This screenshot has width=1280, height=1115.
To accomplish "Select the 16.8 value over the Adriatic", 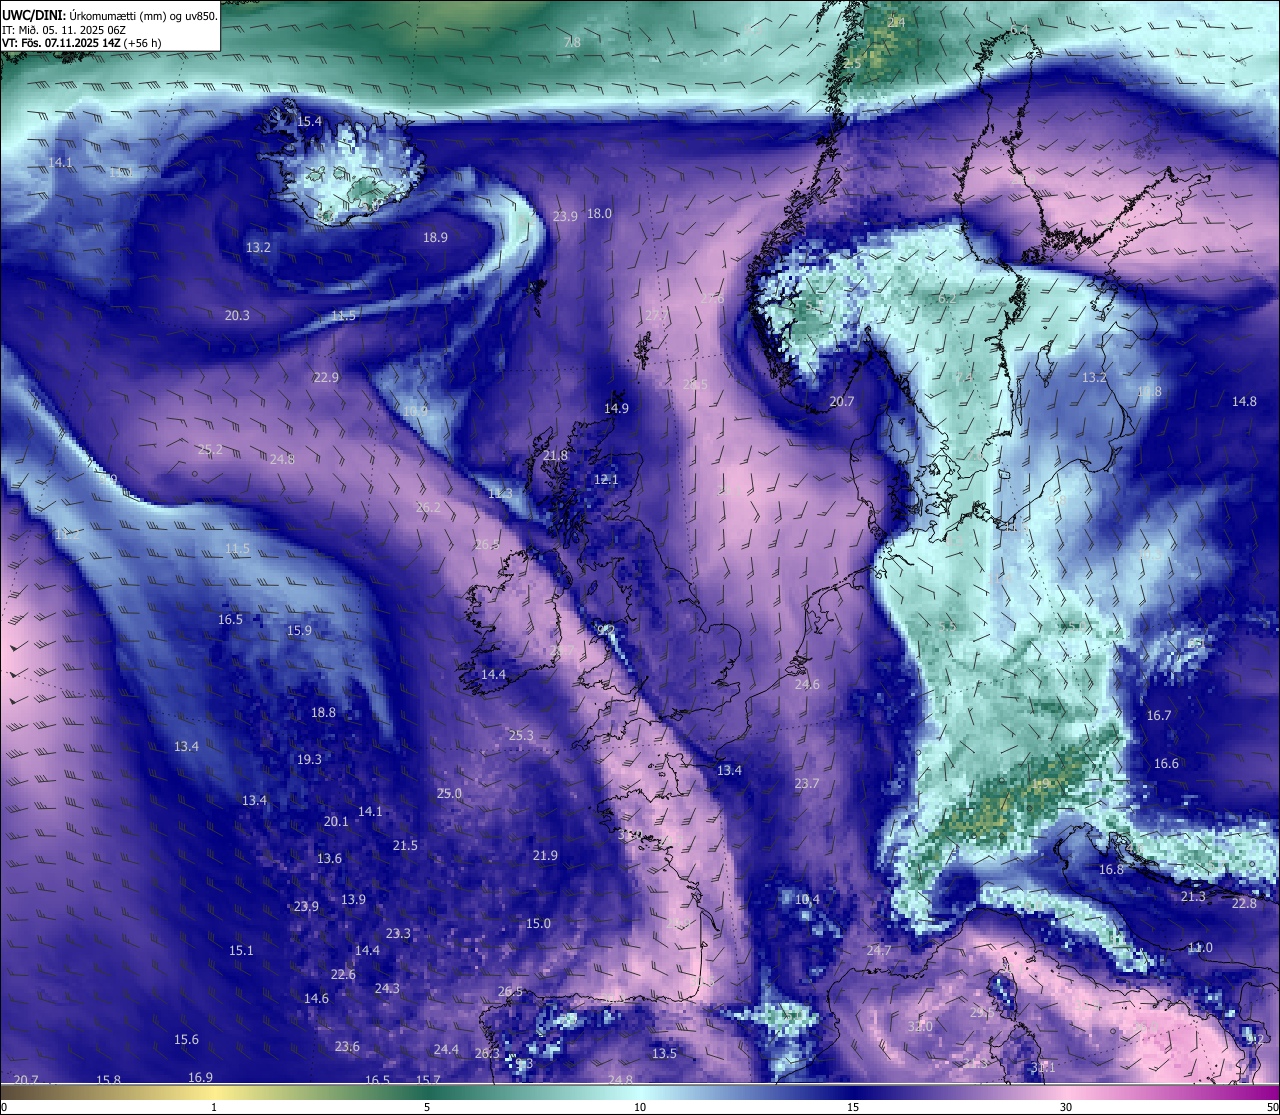I will pos(1111,870).
